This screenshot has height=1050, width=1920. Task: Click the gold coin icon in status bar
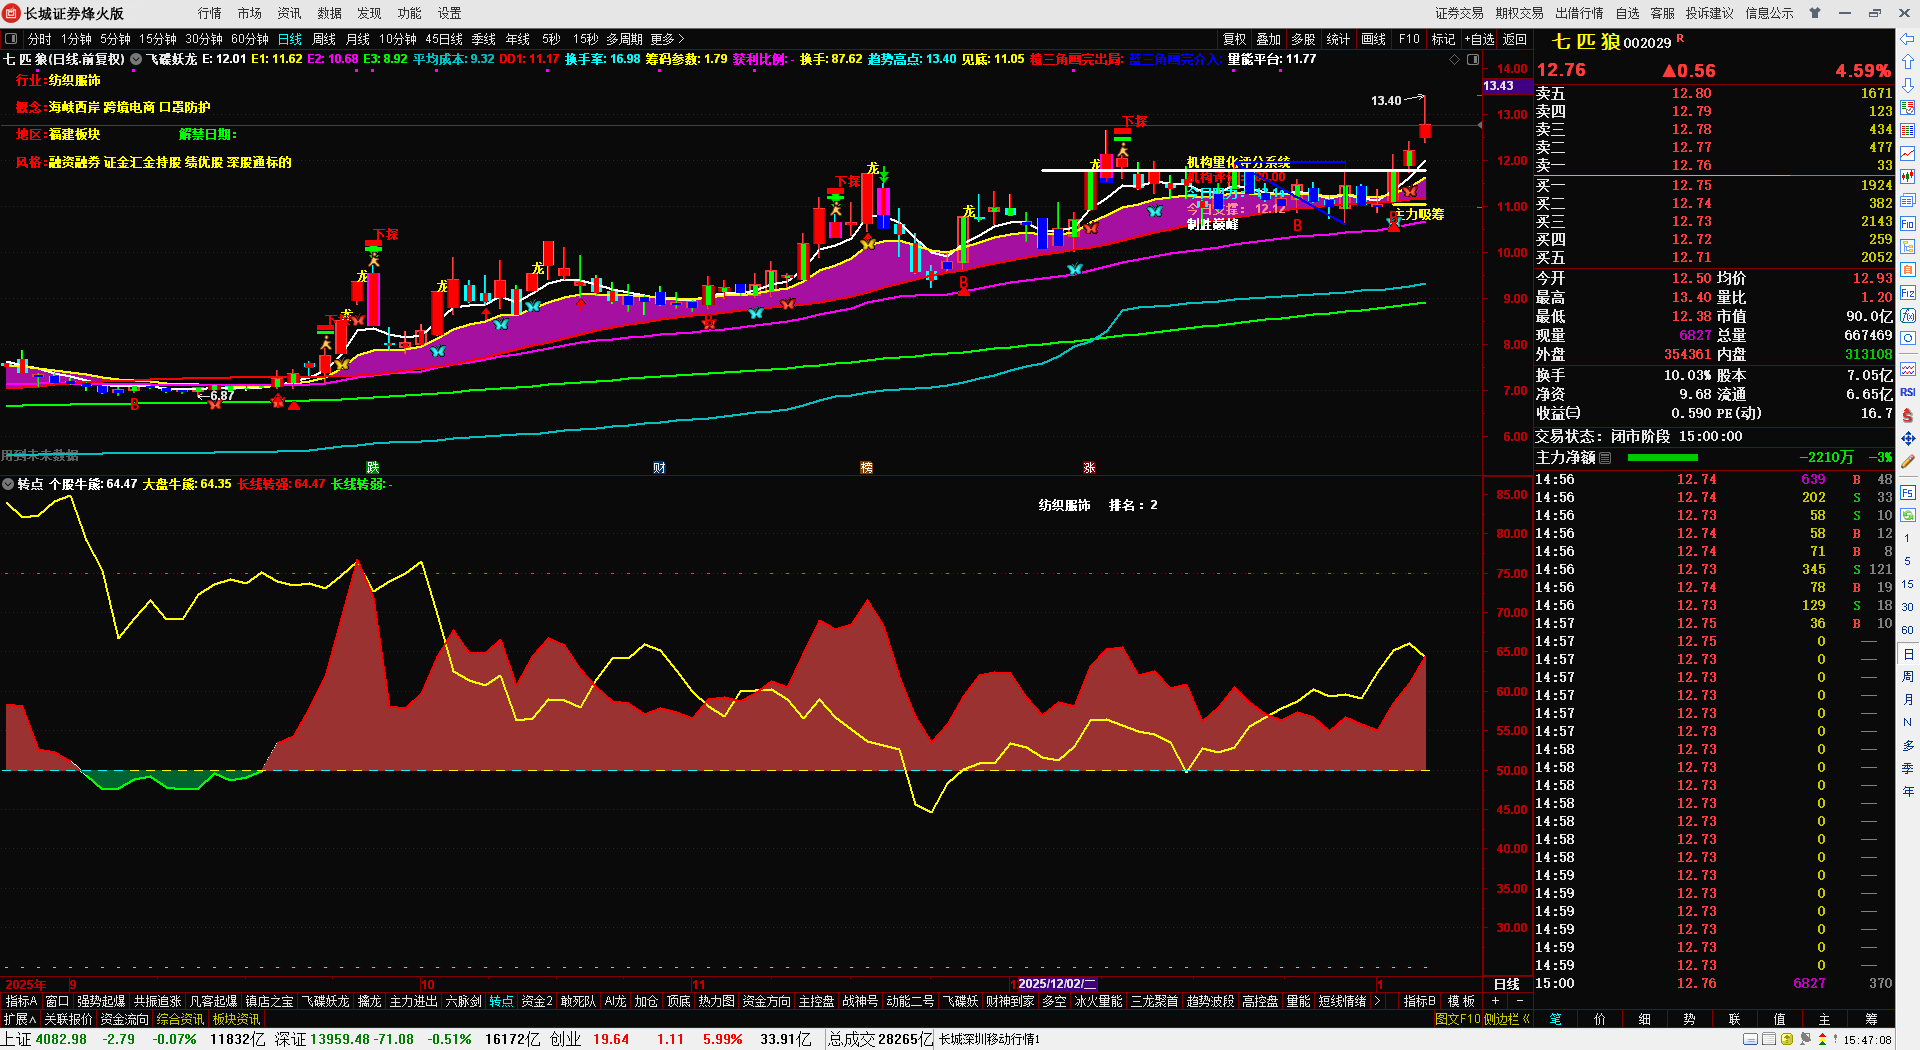[1787, 1039]
